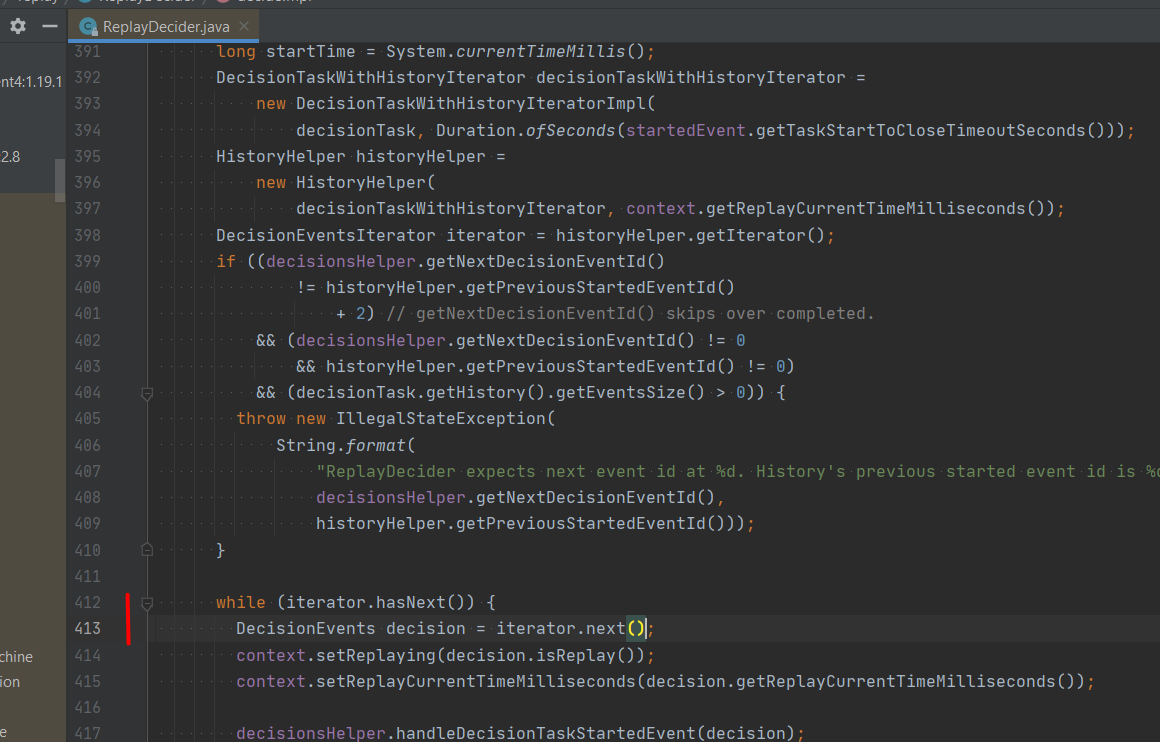Click the 'setReplaying' method call
This screenshot has height=742, width=1160.
click(x=376, y=655)
